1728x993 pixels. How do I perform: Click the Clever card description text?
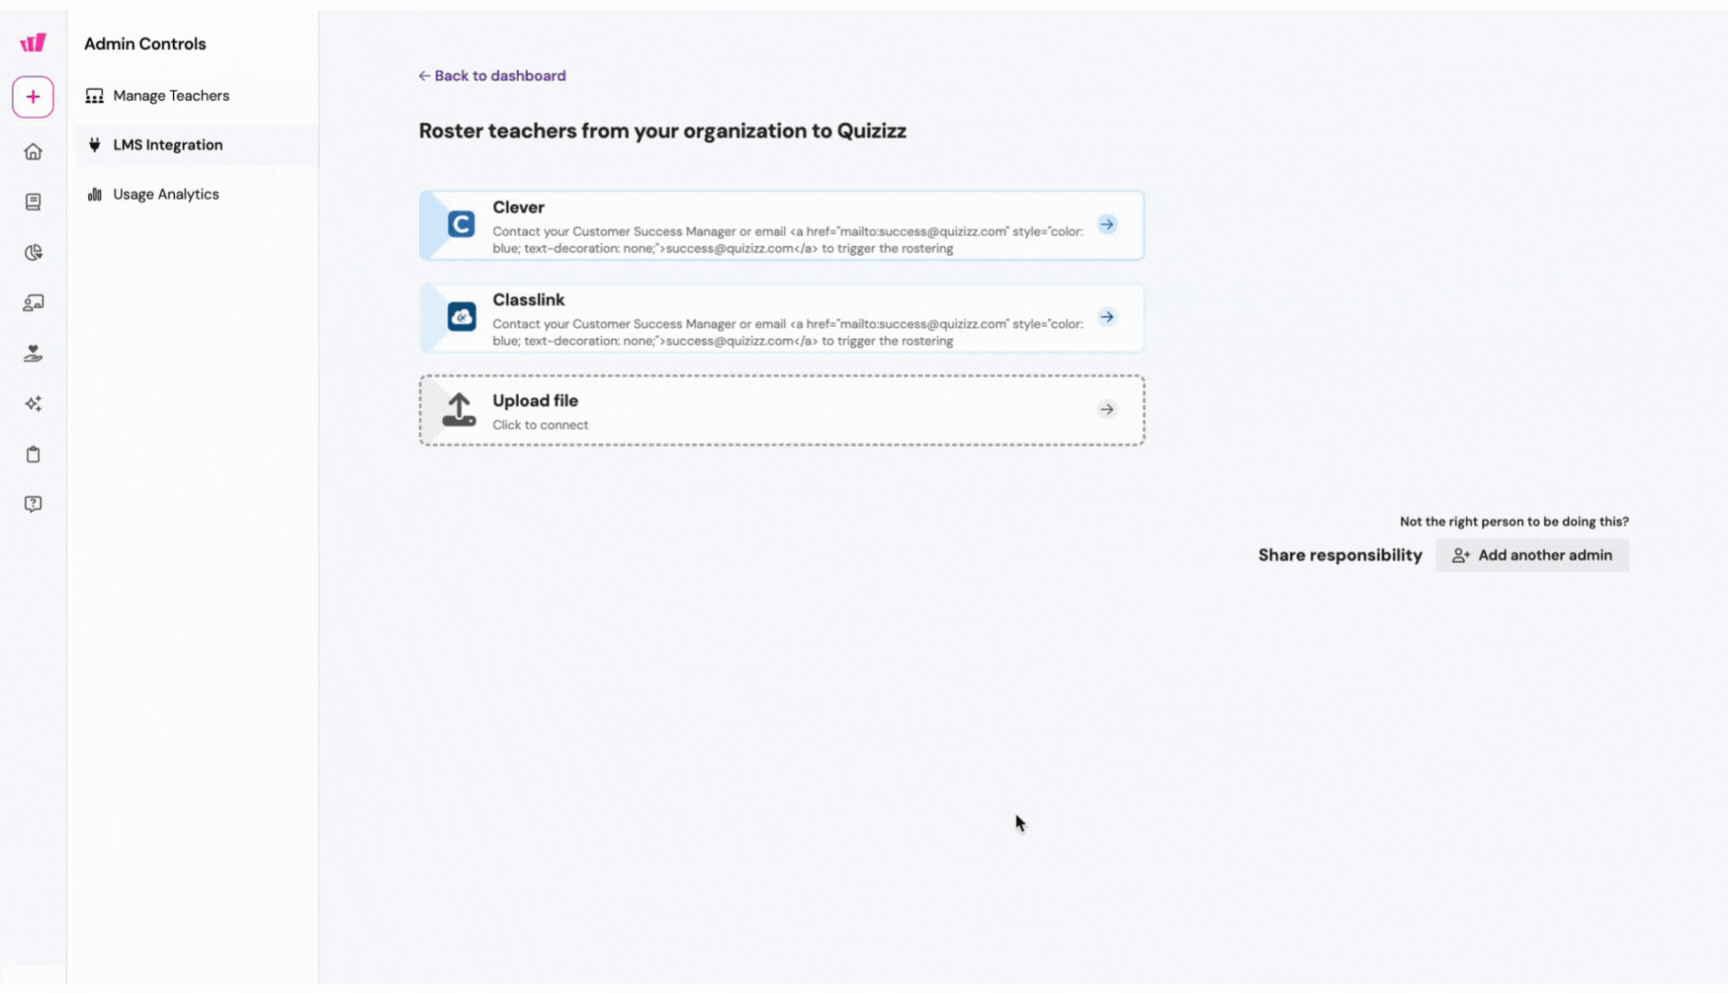tap(788, 240)
